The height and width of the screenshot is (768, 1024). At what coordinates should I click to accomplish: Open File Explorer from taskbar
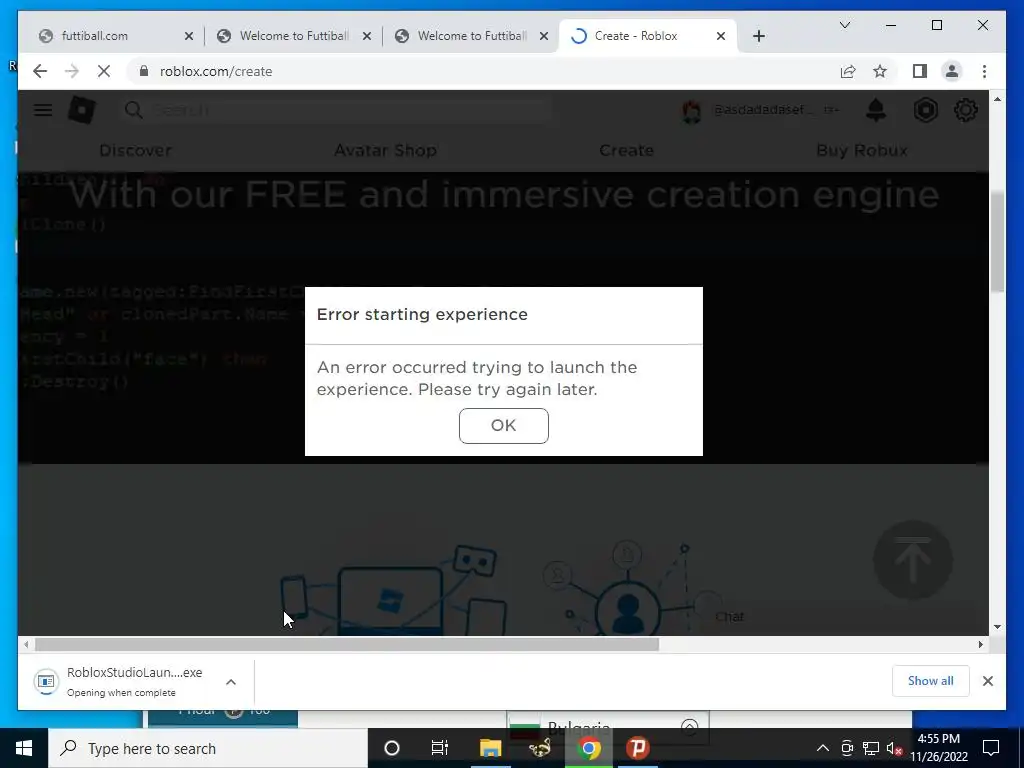[490, 748]
